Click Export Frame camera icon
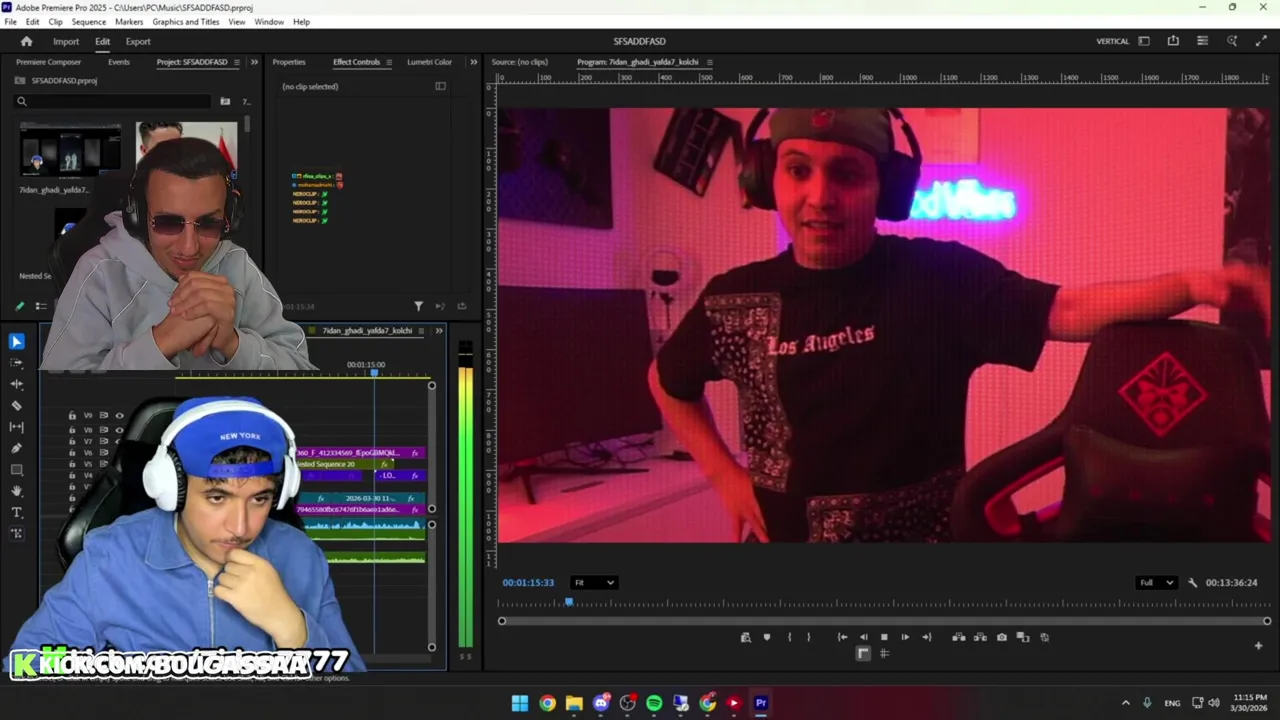This screenshot has width=1280, height=720. coord(1002,637)
